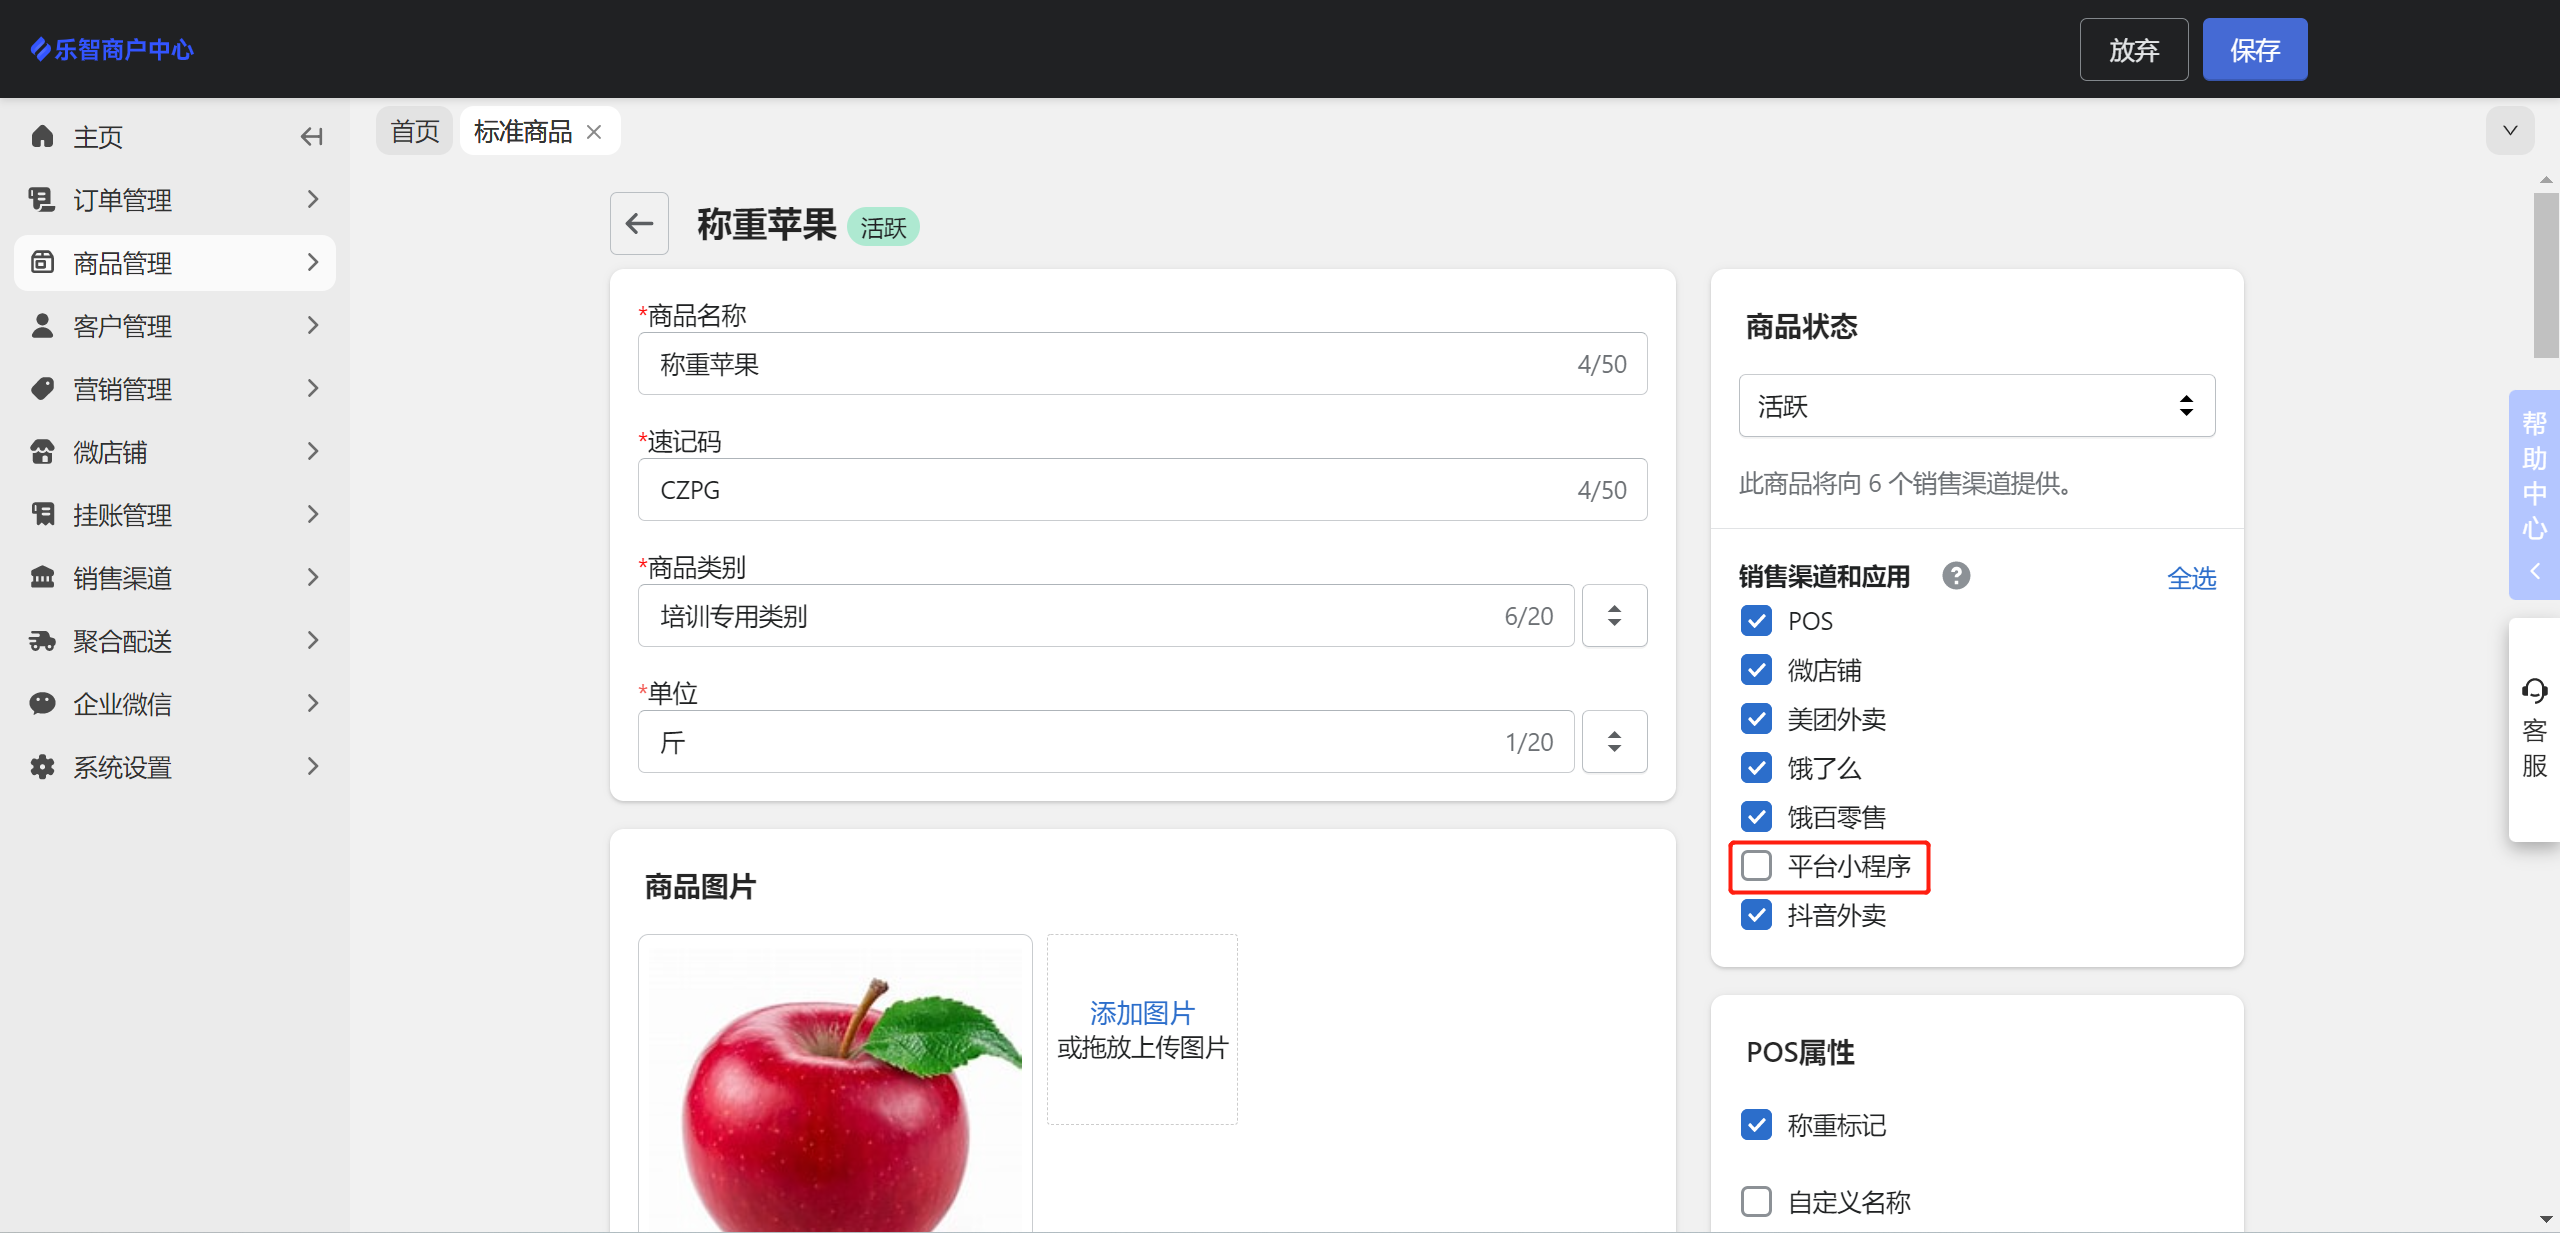Click the 全选 link
The image size is (2560, 1233).
[2191, 578]
